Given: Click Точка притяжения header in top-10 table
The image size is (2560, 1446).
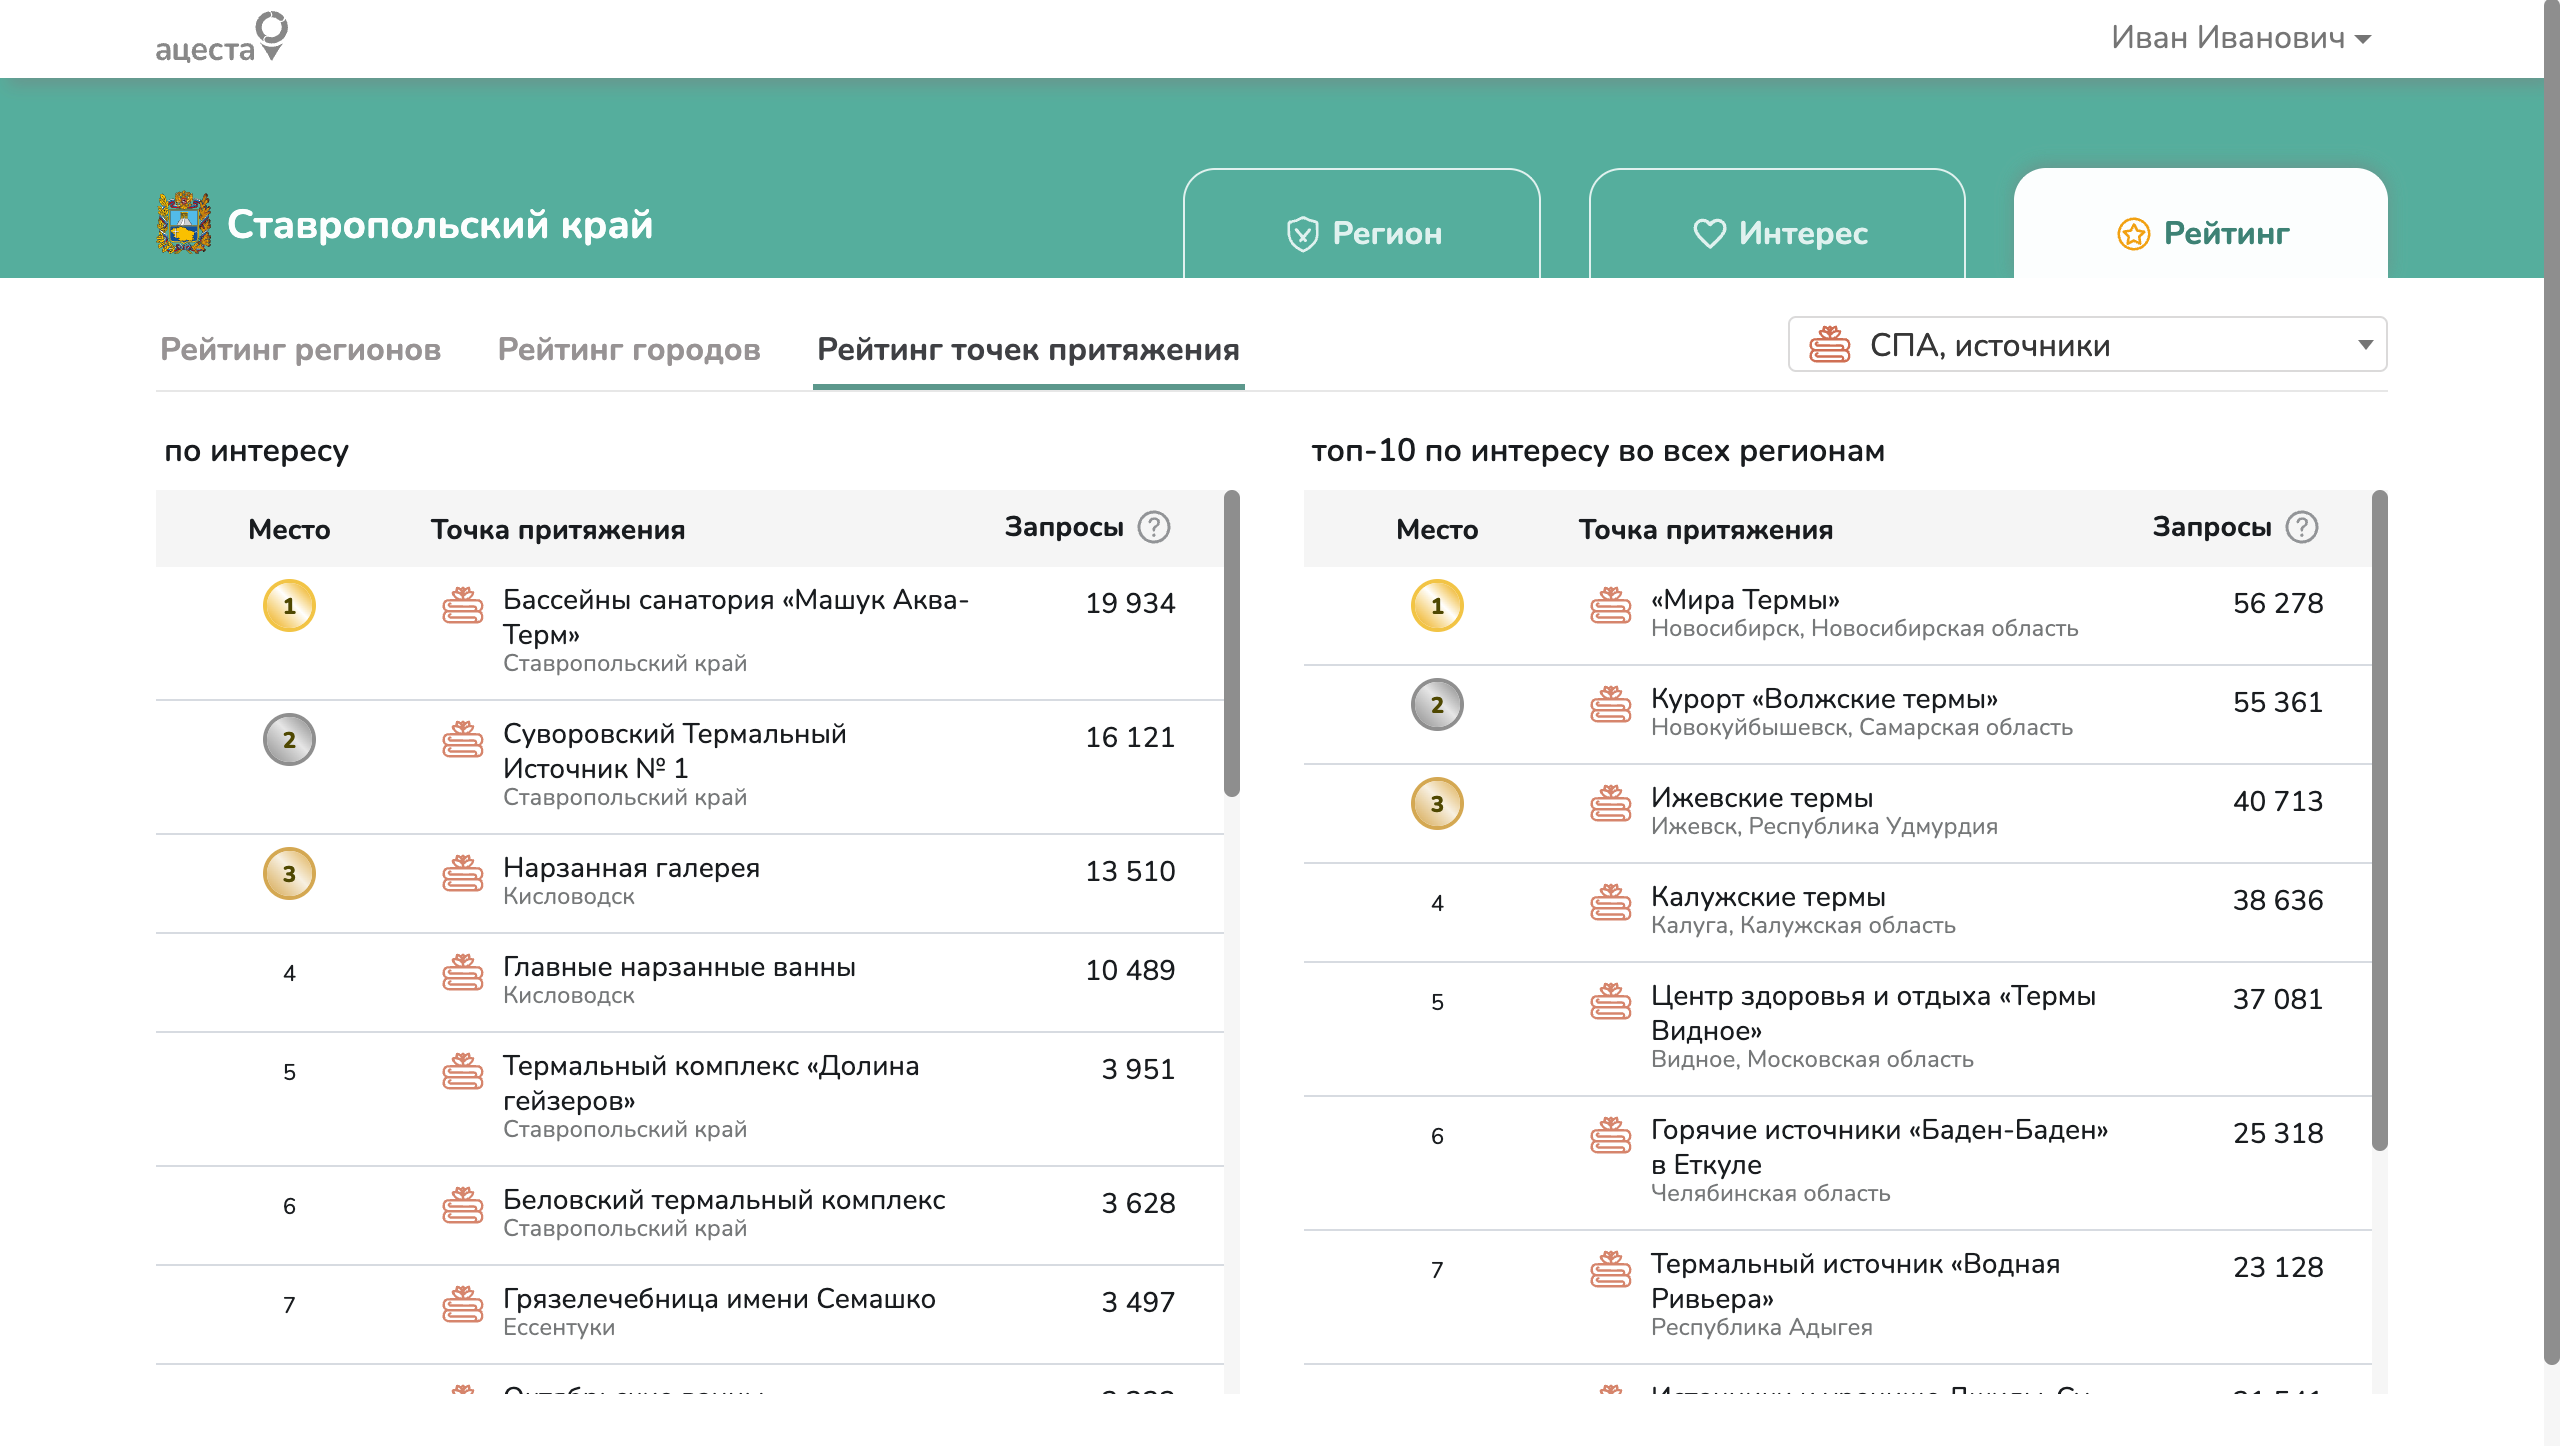Looking at the screenshot, I should tap(1706, 530).
